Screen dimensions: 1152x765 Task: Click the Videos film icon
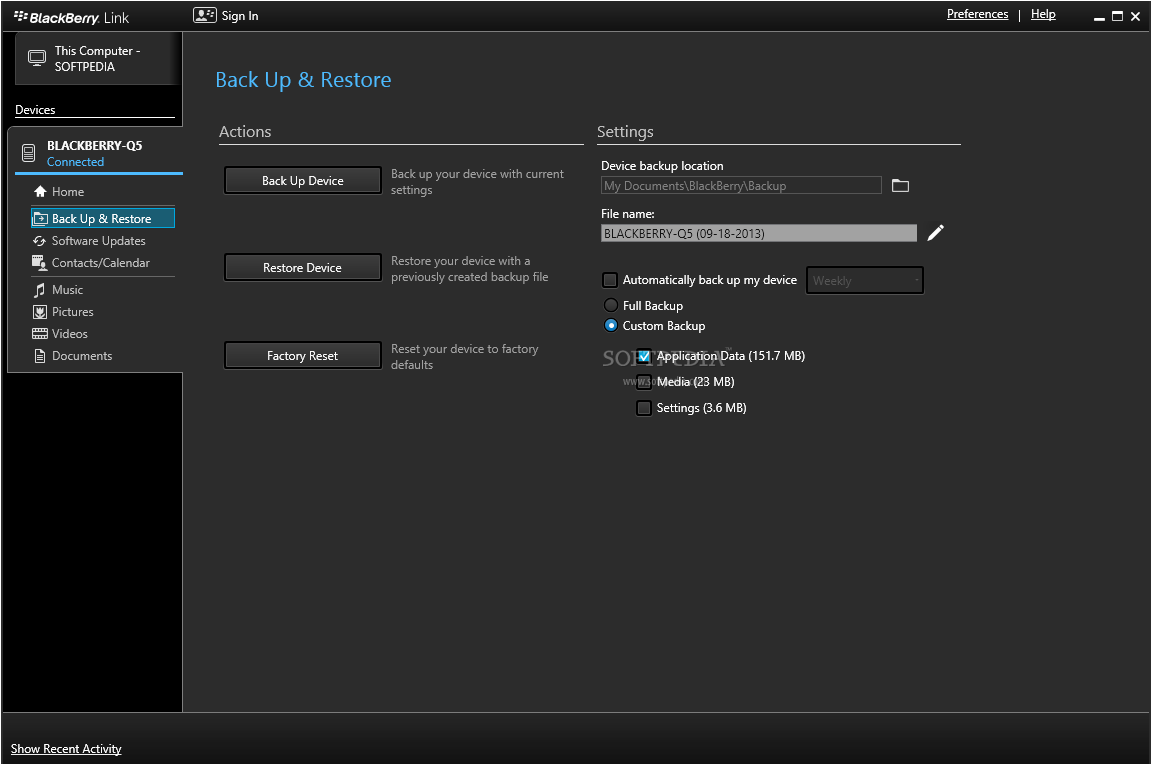(40, 334)
